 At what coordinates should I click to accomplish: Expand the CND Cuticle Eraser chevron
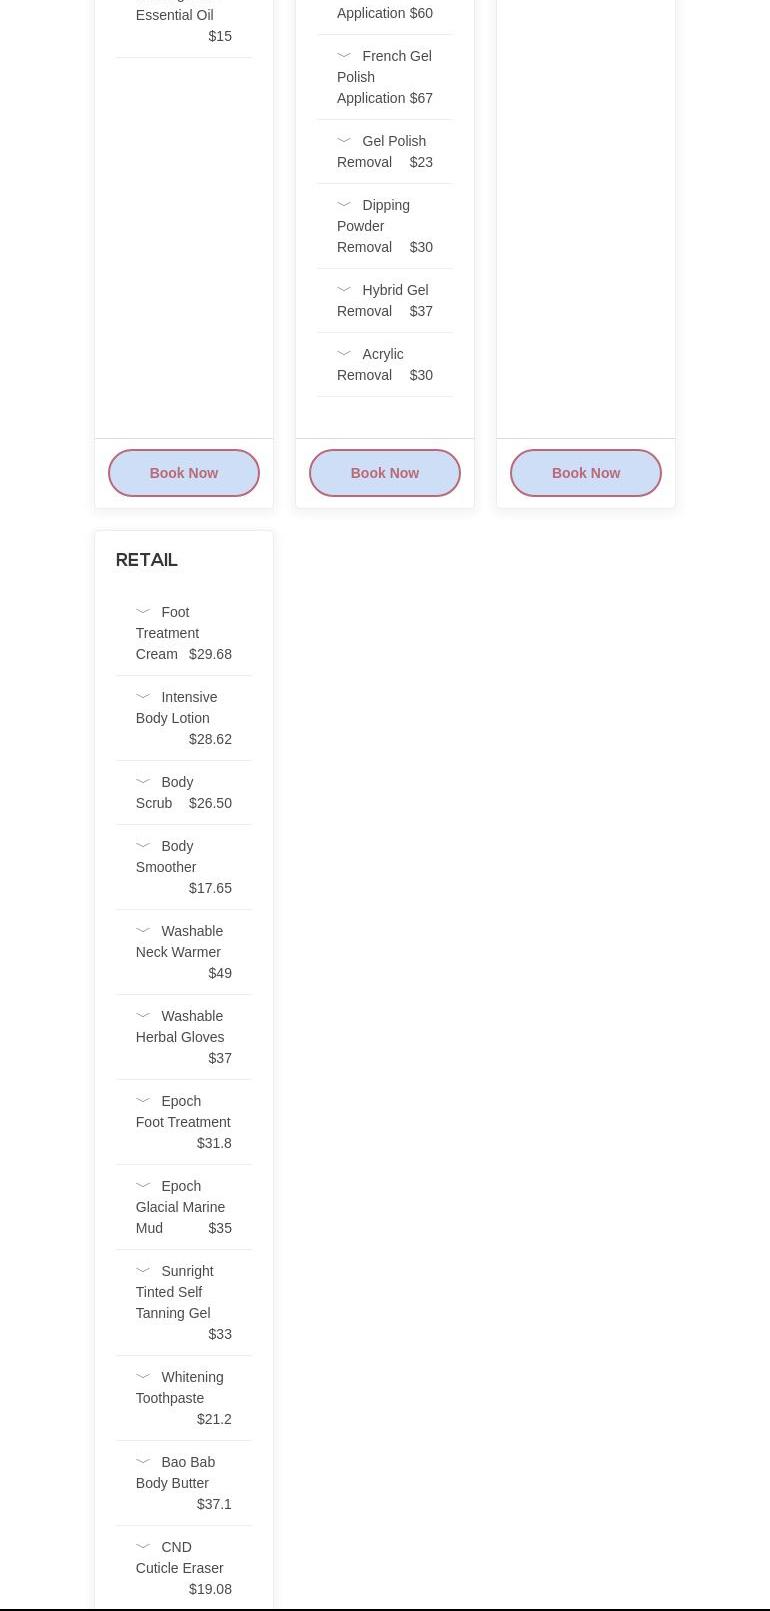pyautogui.click(x=143, y=1547)
